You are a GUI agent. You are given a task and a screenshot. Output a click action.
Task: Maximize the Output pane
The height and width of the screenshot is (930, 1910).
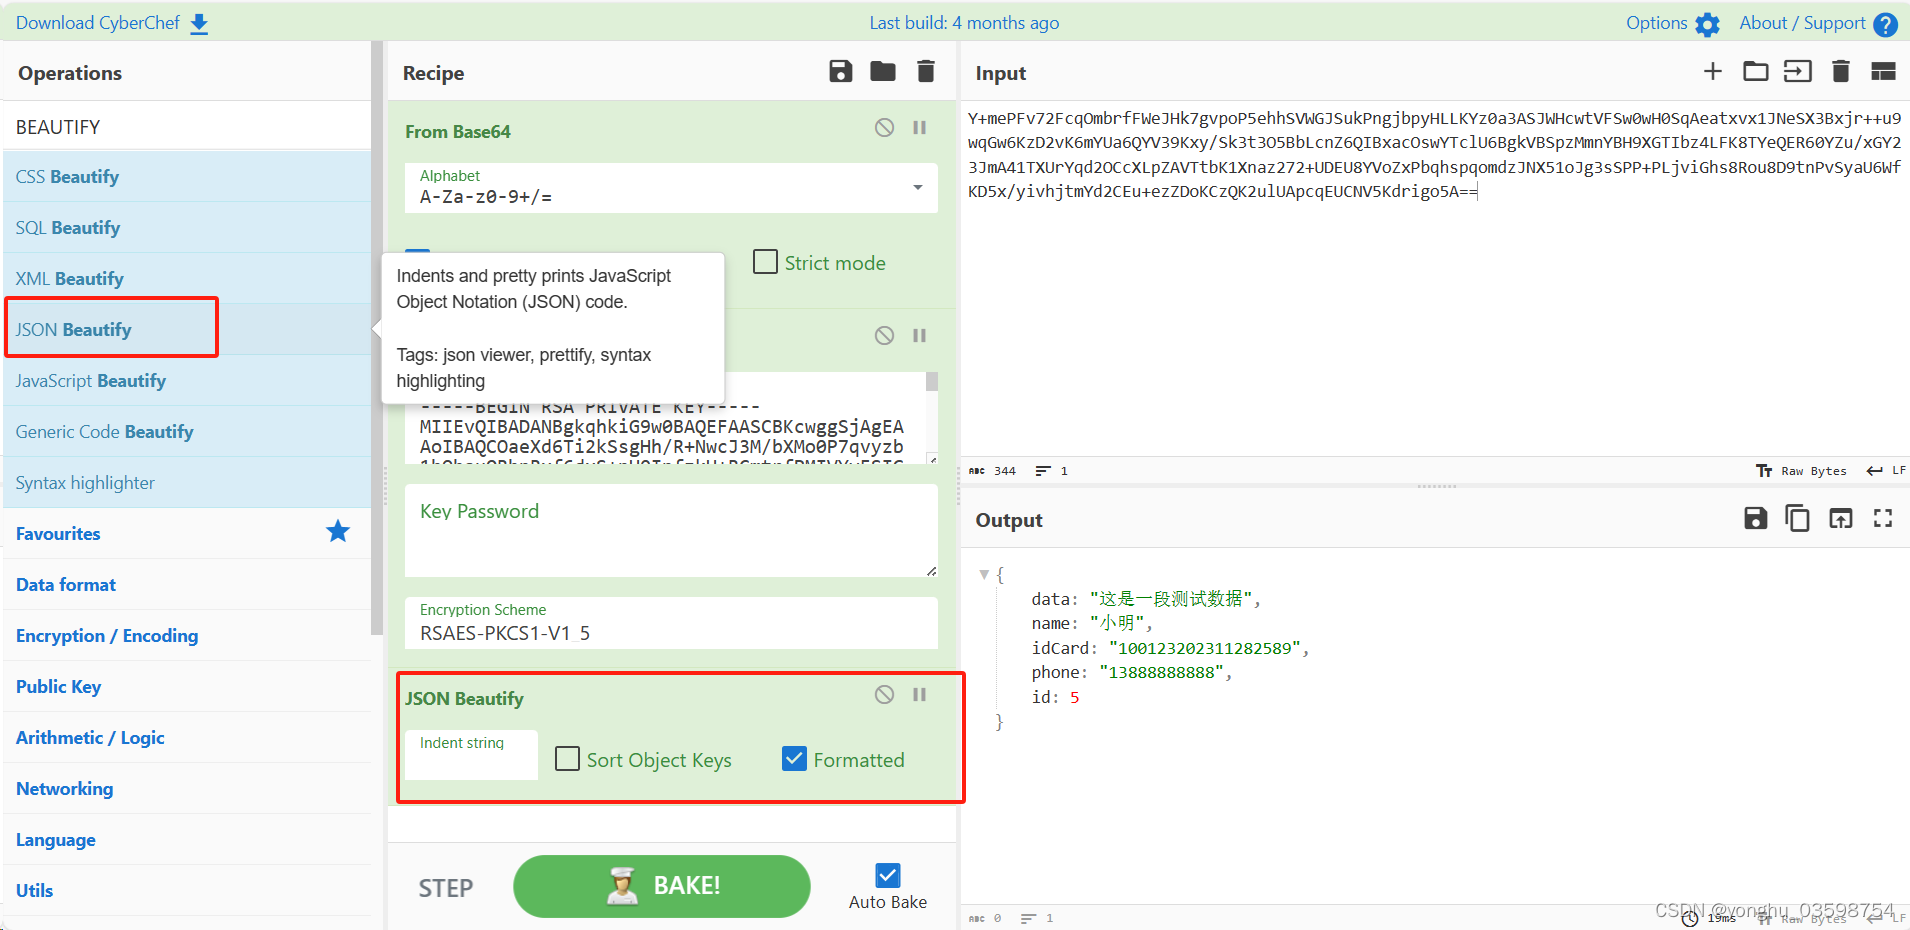pos(1884,518)
